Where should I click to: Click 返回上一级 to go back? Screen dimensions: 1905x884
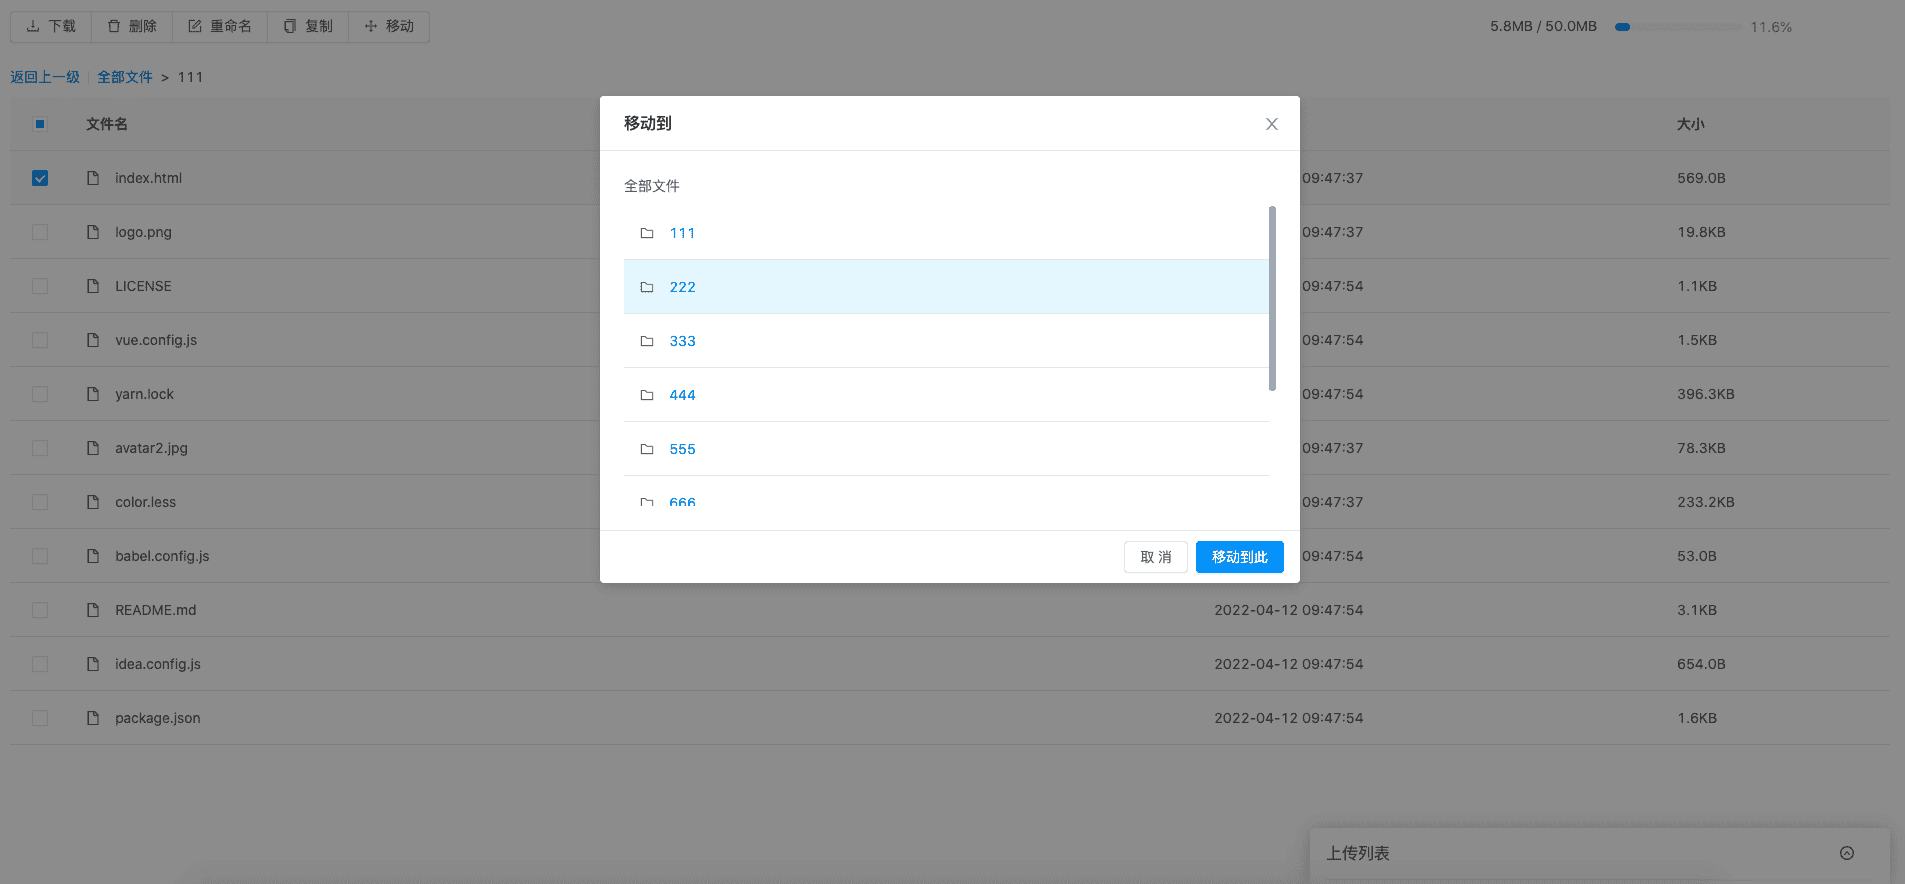45,77
